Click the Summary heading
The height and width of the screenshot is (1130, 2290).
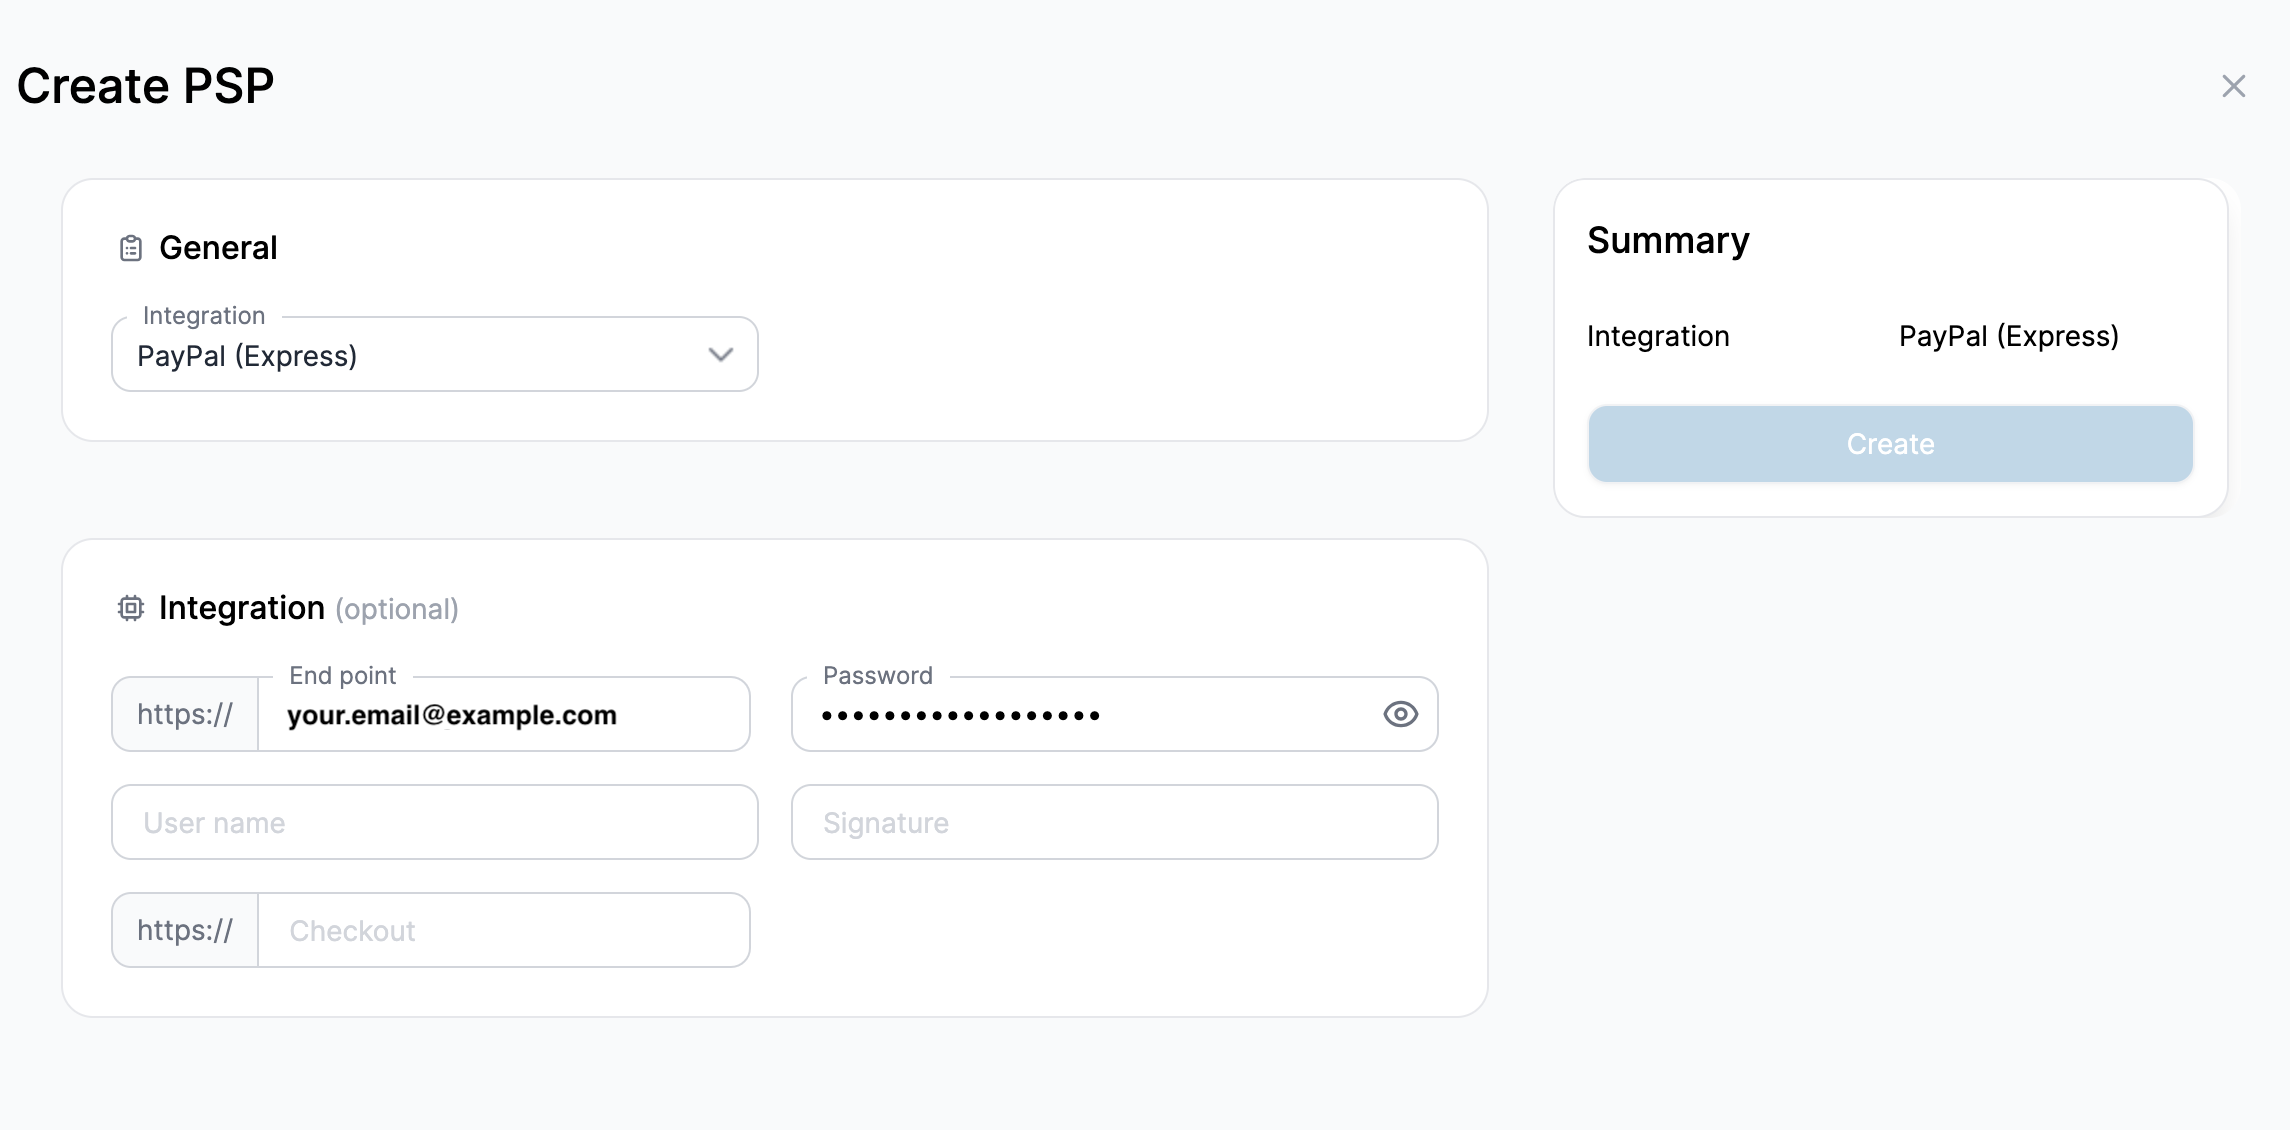[x=1668, y=240]
